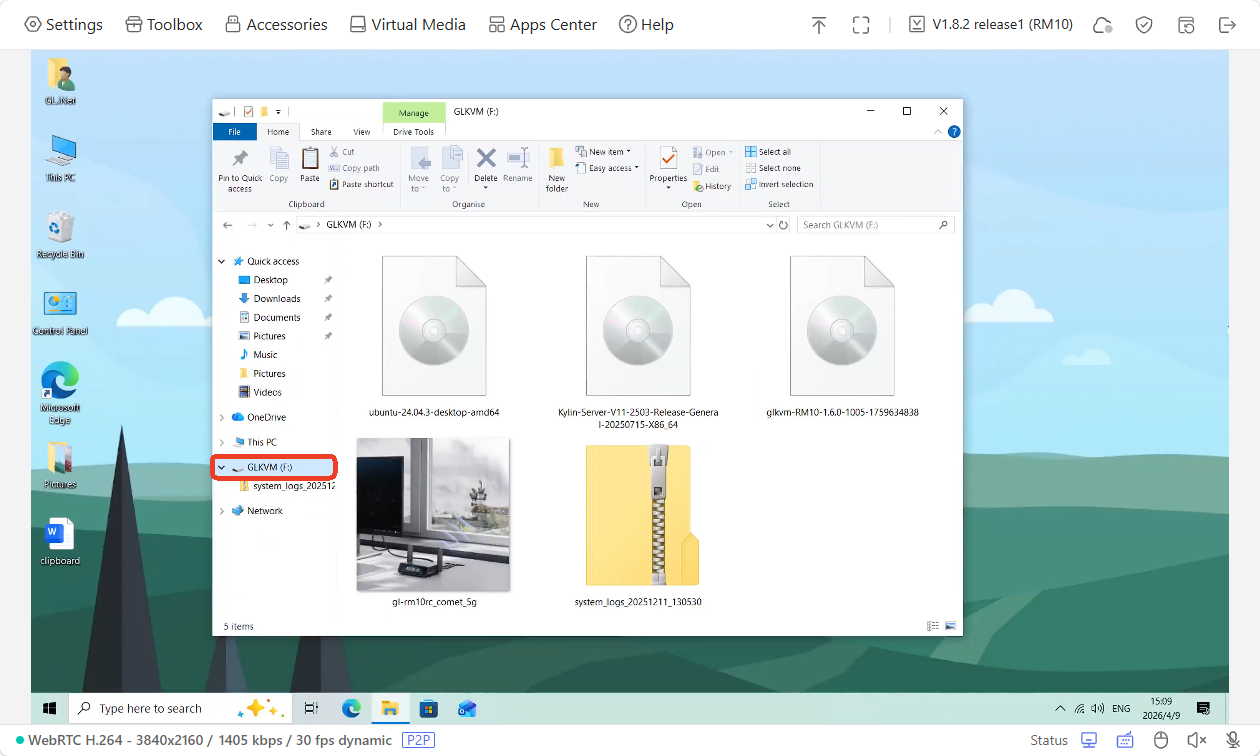1260x756 pixels.
Task: Click the security shield icon in the top bar
Action: tap(1143, 24)
